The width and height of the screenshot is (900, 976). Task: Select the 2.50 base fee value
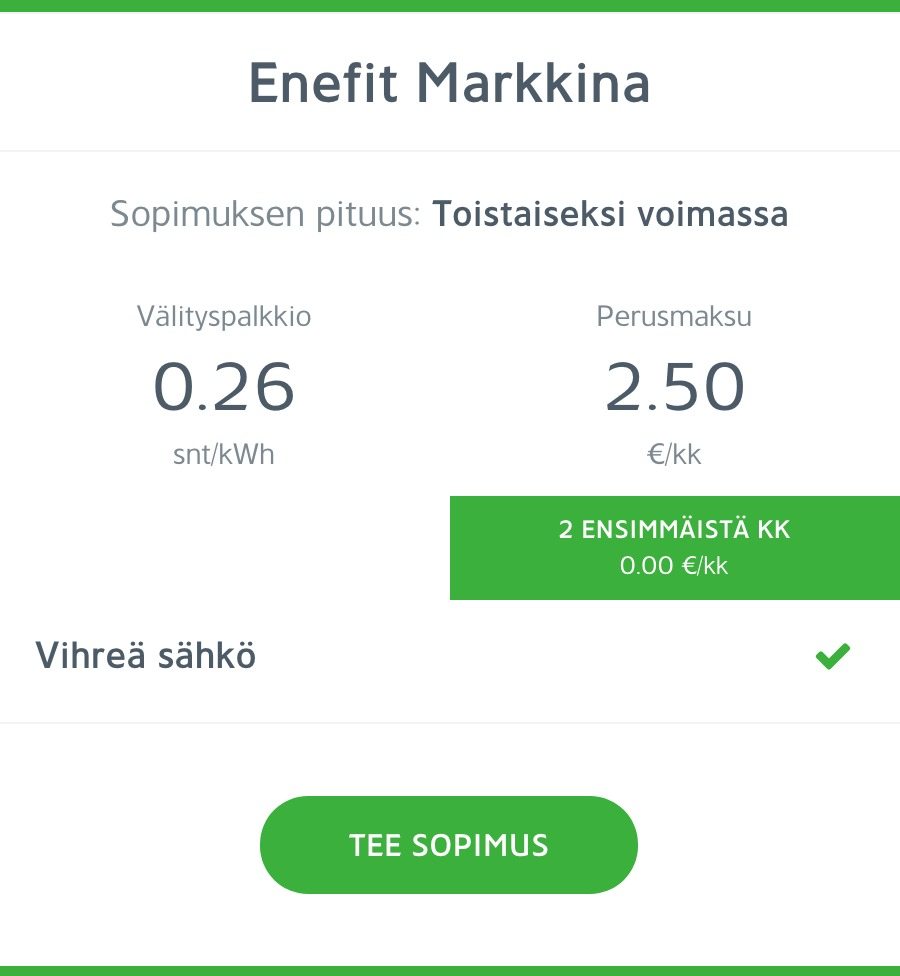point(674,388)
